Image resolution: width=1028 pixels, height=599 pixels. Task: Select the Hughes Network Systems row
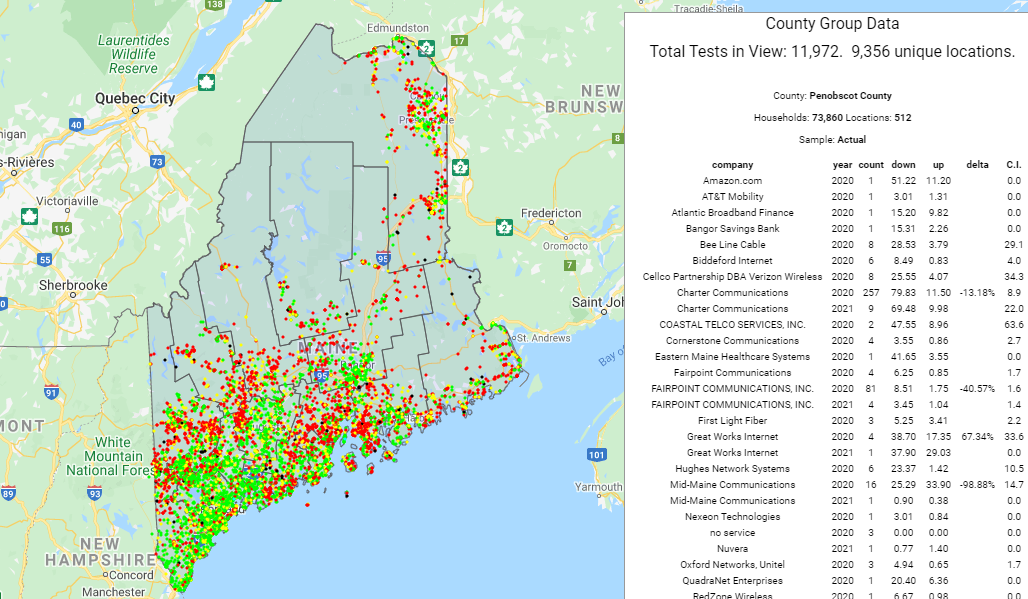[832, 469]
